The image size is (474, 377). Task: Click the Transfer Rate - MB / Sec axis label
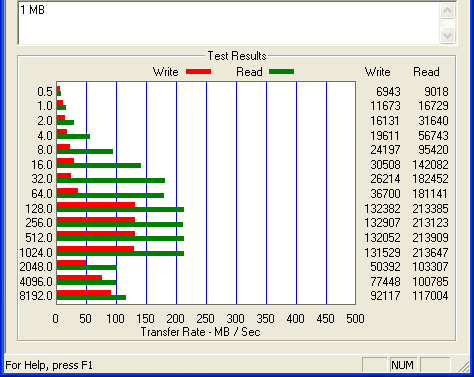click(200, 332)
